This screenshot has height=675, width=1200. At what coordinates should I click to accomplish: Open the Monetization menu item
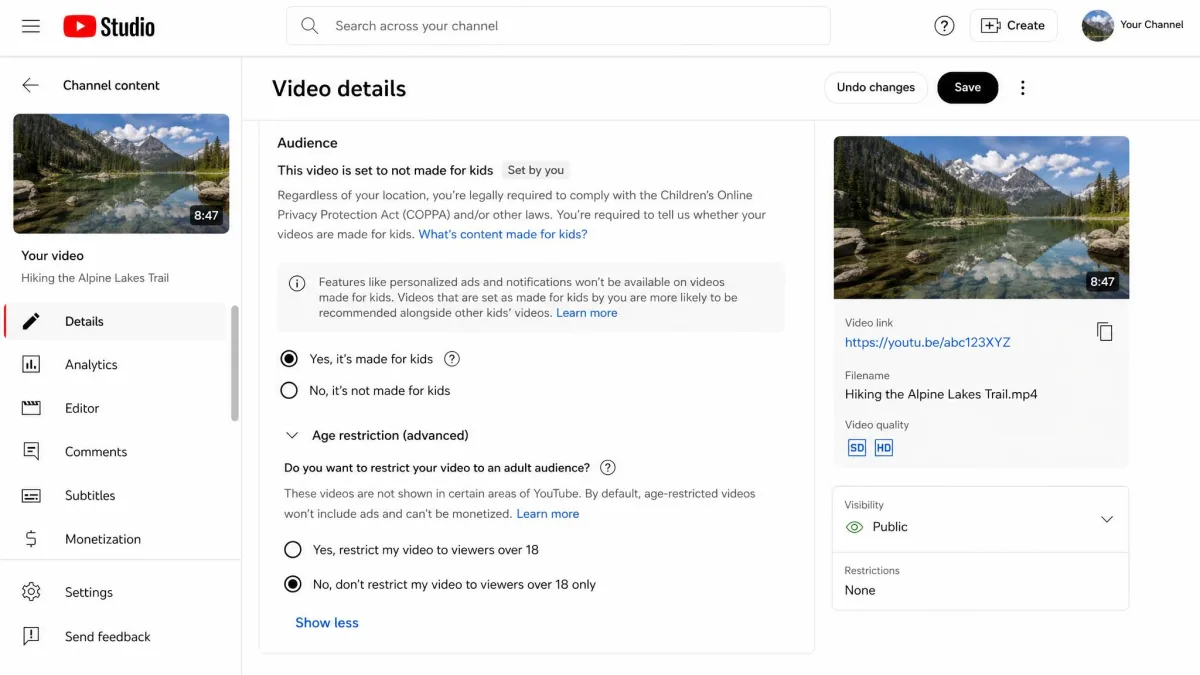(x=116, y=539)
